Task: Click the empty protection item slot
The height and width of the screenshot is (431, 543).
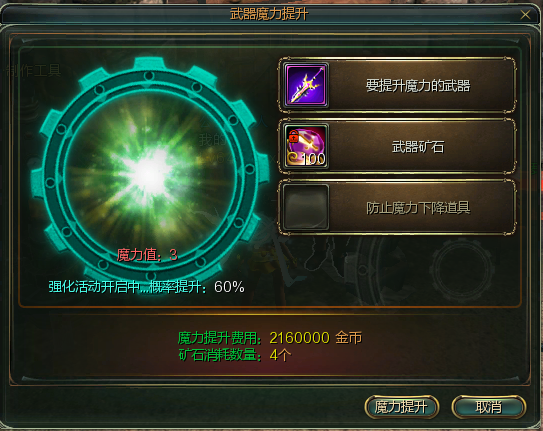Action: 306,207
